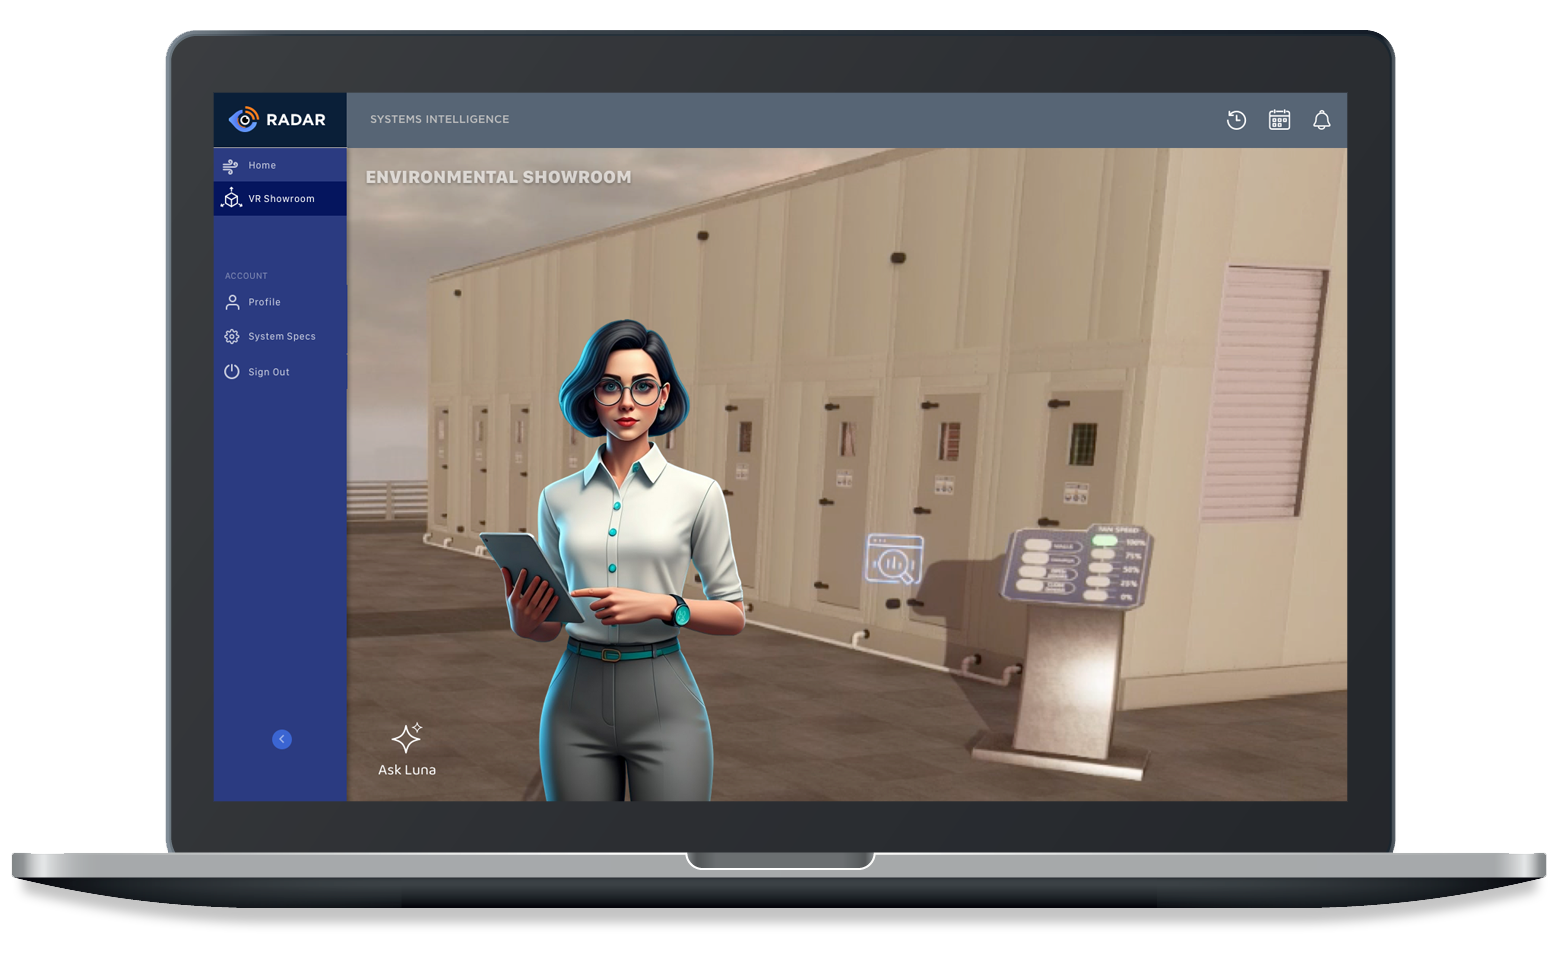The image size is (1555, 959).
Task: Switch fan speed to 0%
Action: point(1094,596)
